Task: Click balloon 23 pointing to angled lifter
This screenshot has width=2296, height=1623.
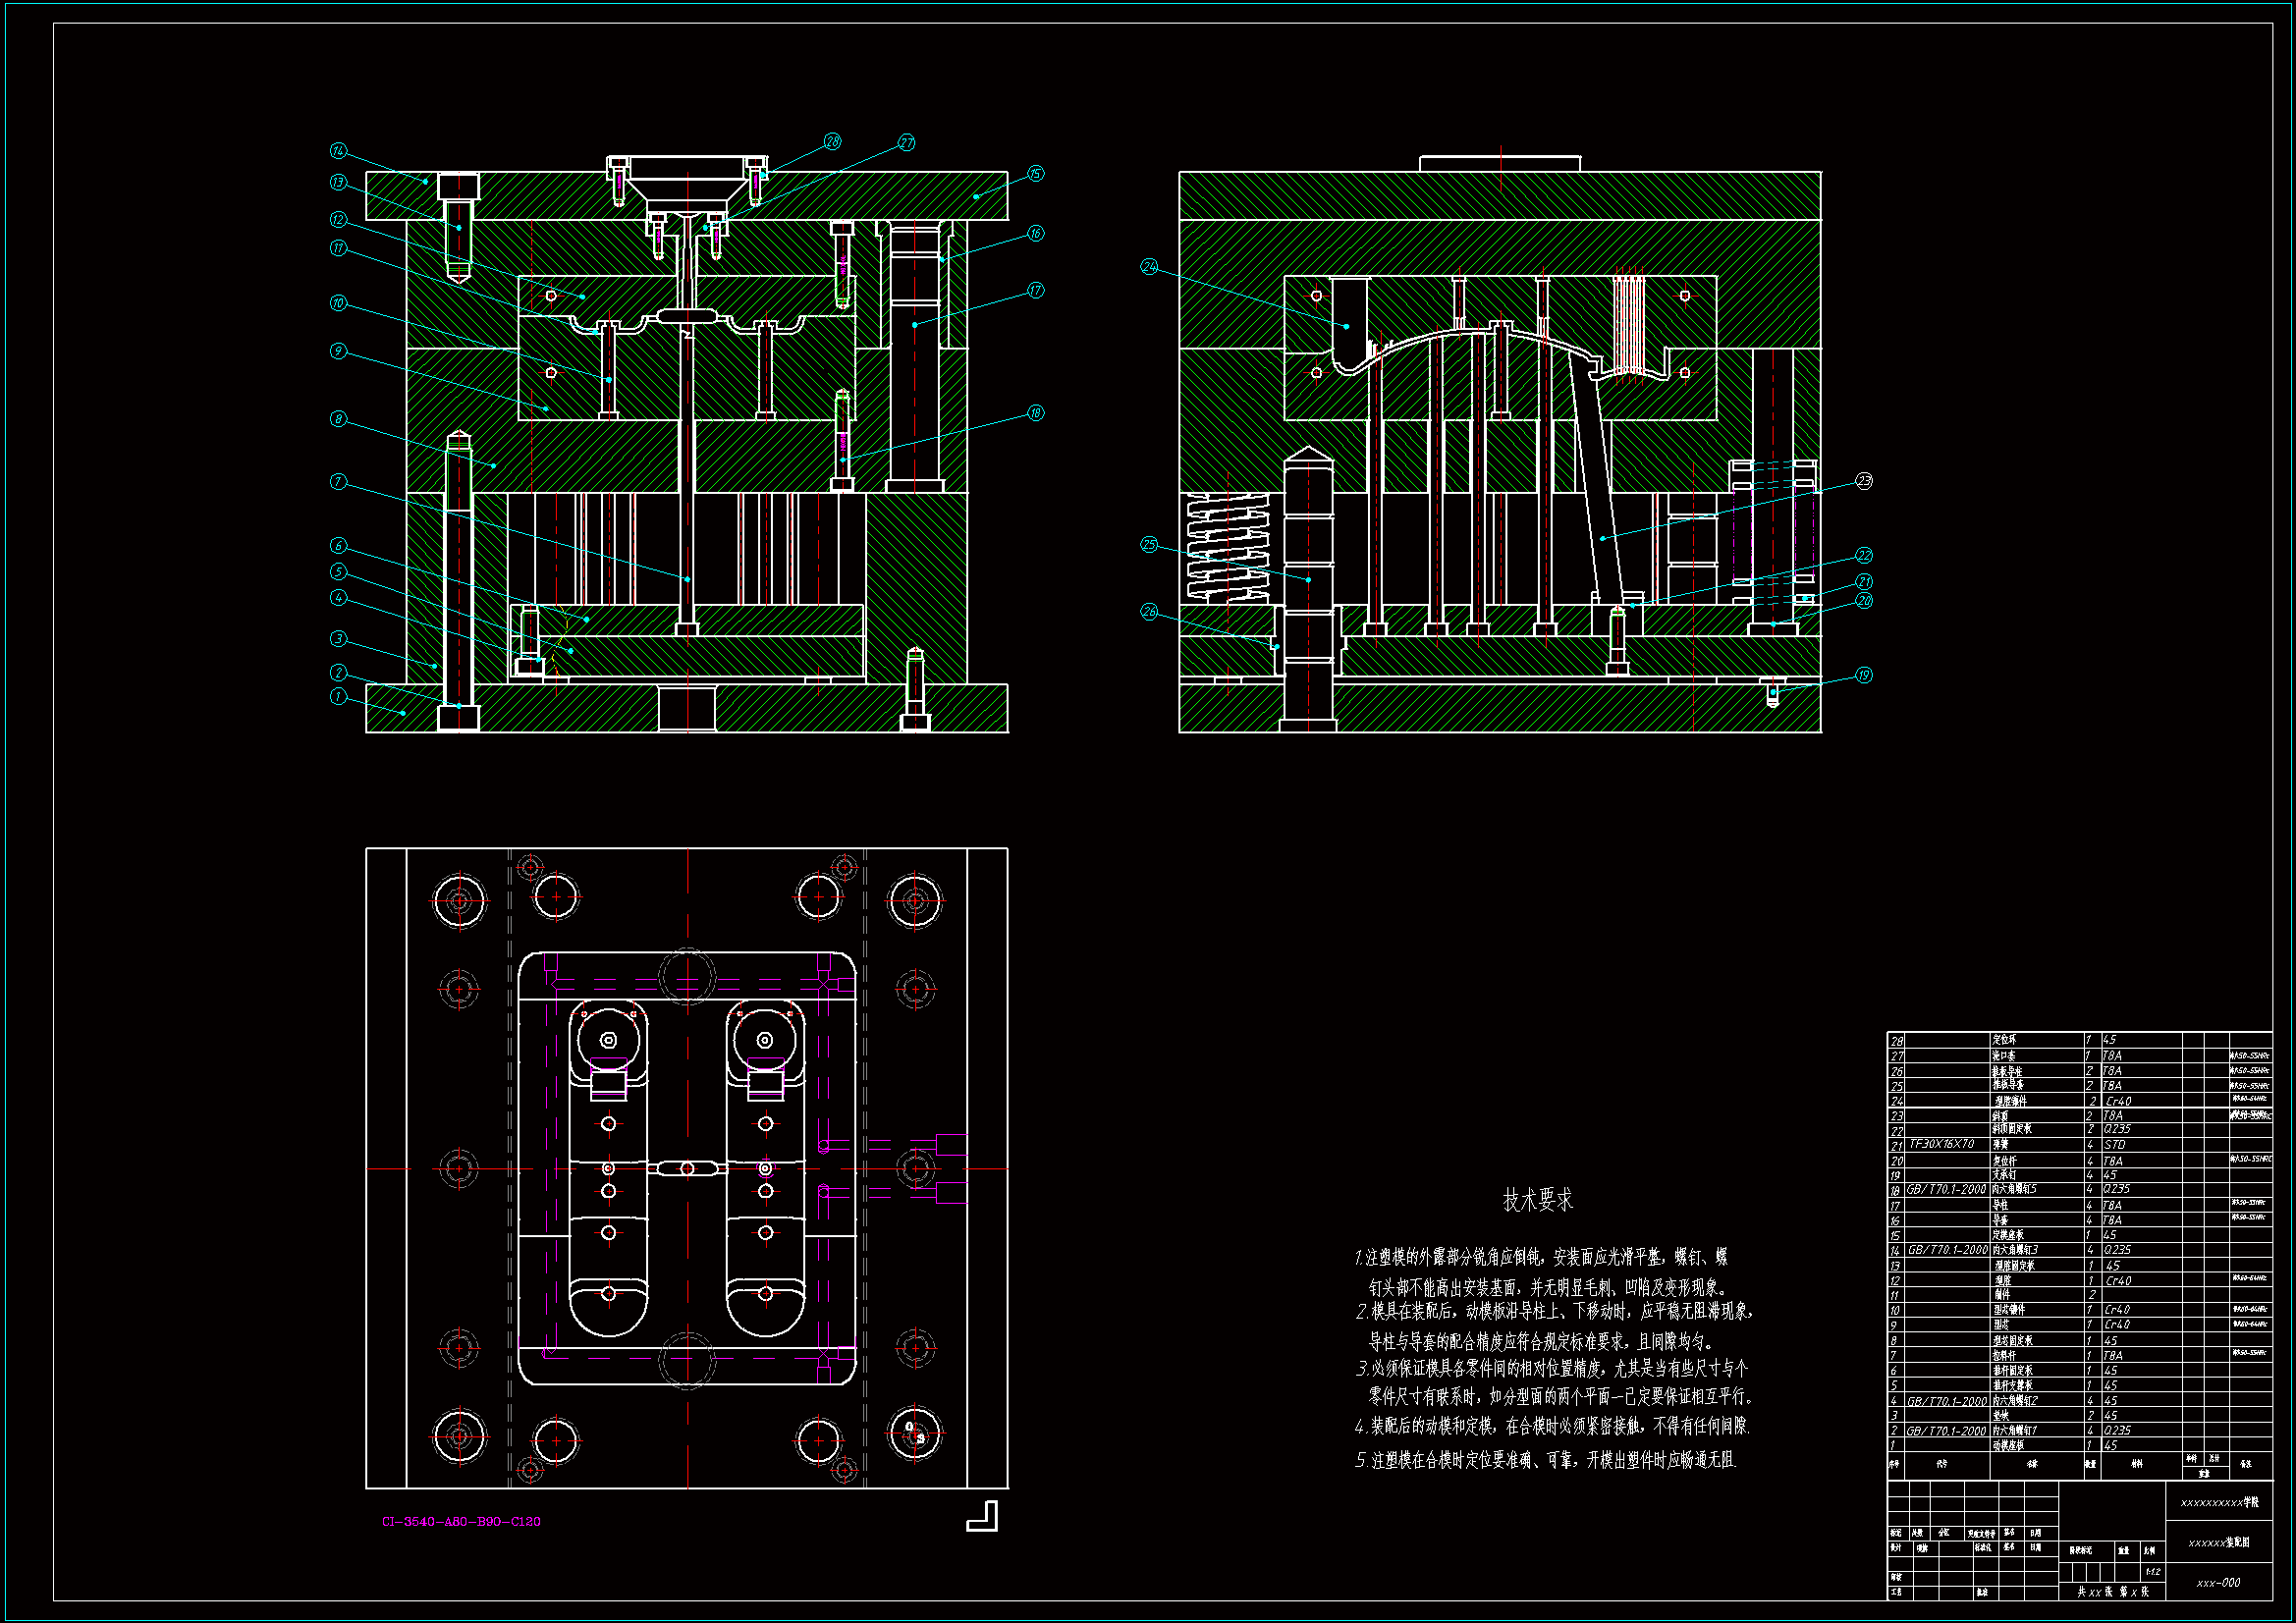Action: point(1863,481)
